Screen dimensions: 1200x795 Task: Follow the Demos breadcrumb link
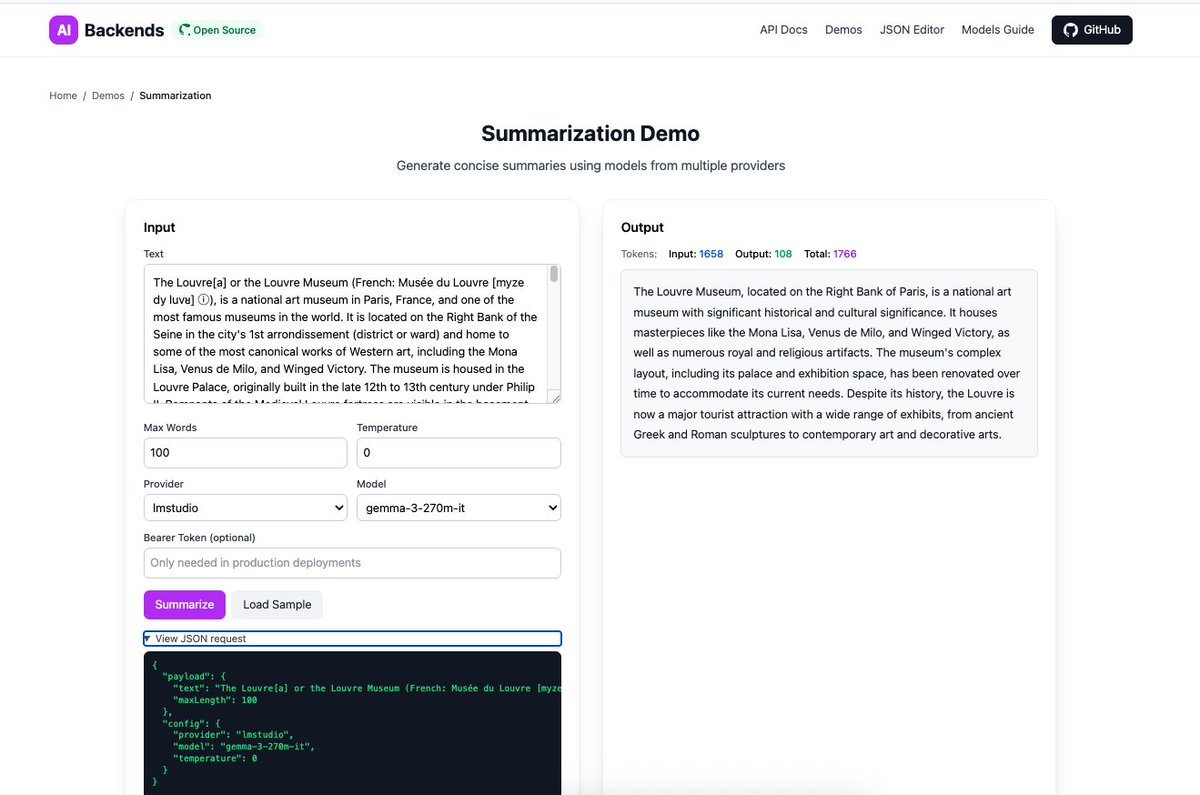tap(108, 96)
